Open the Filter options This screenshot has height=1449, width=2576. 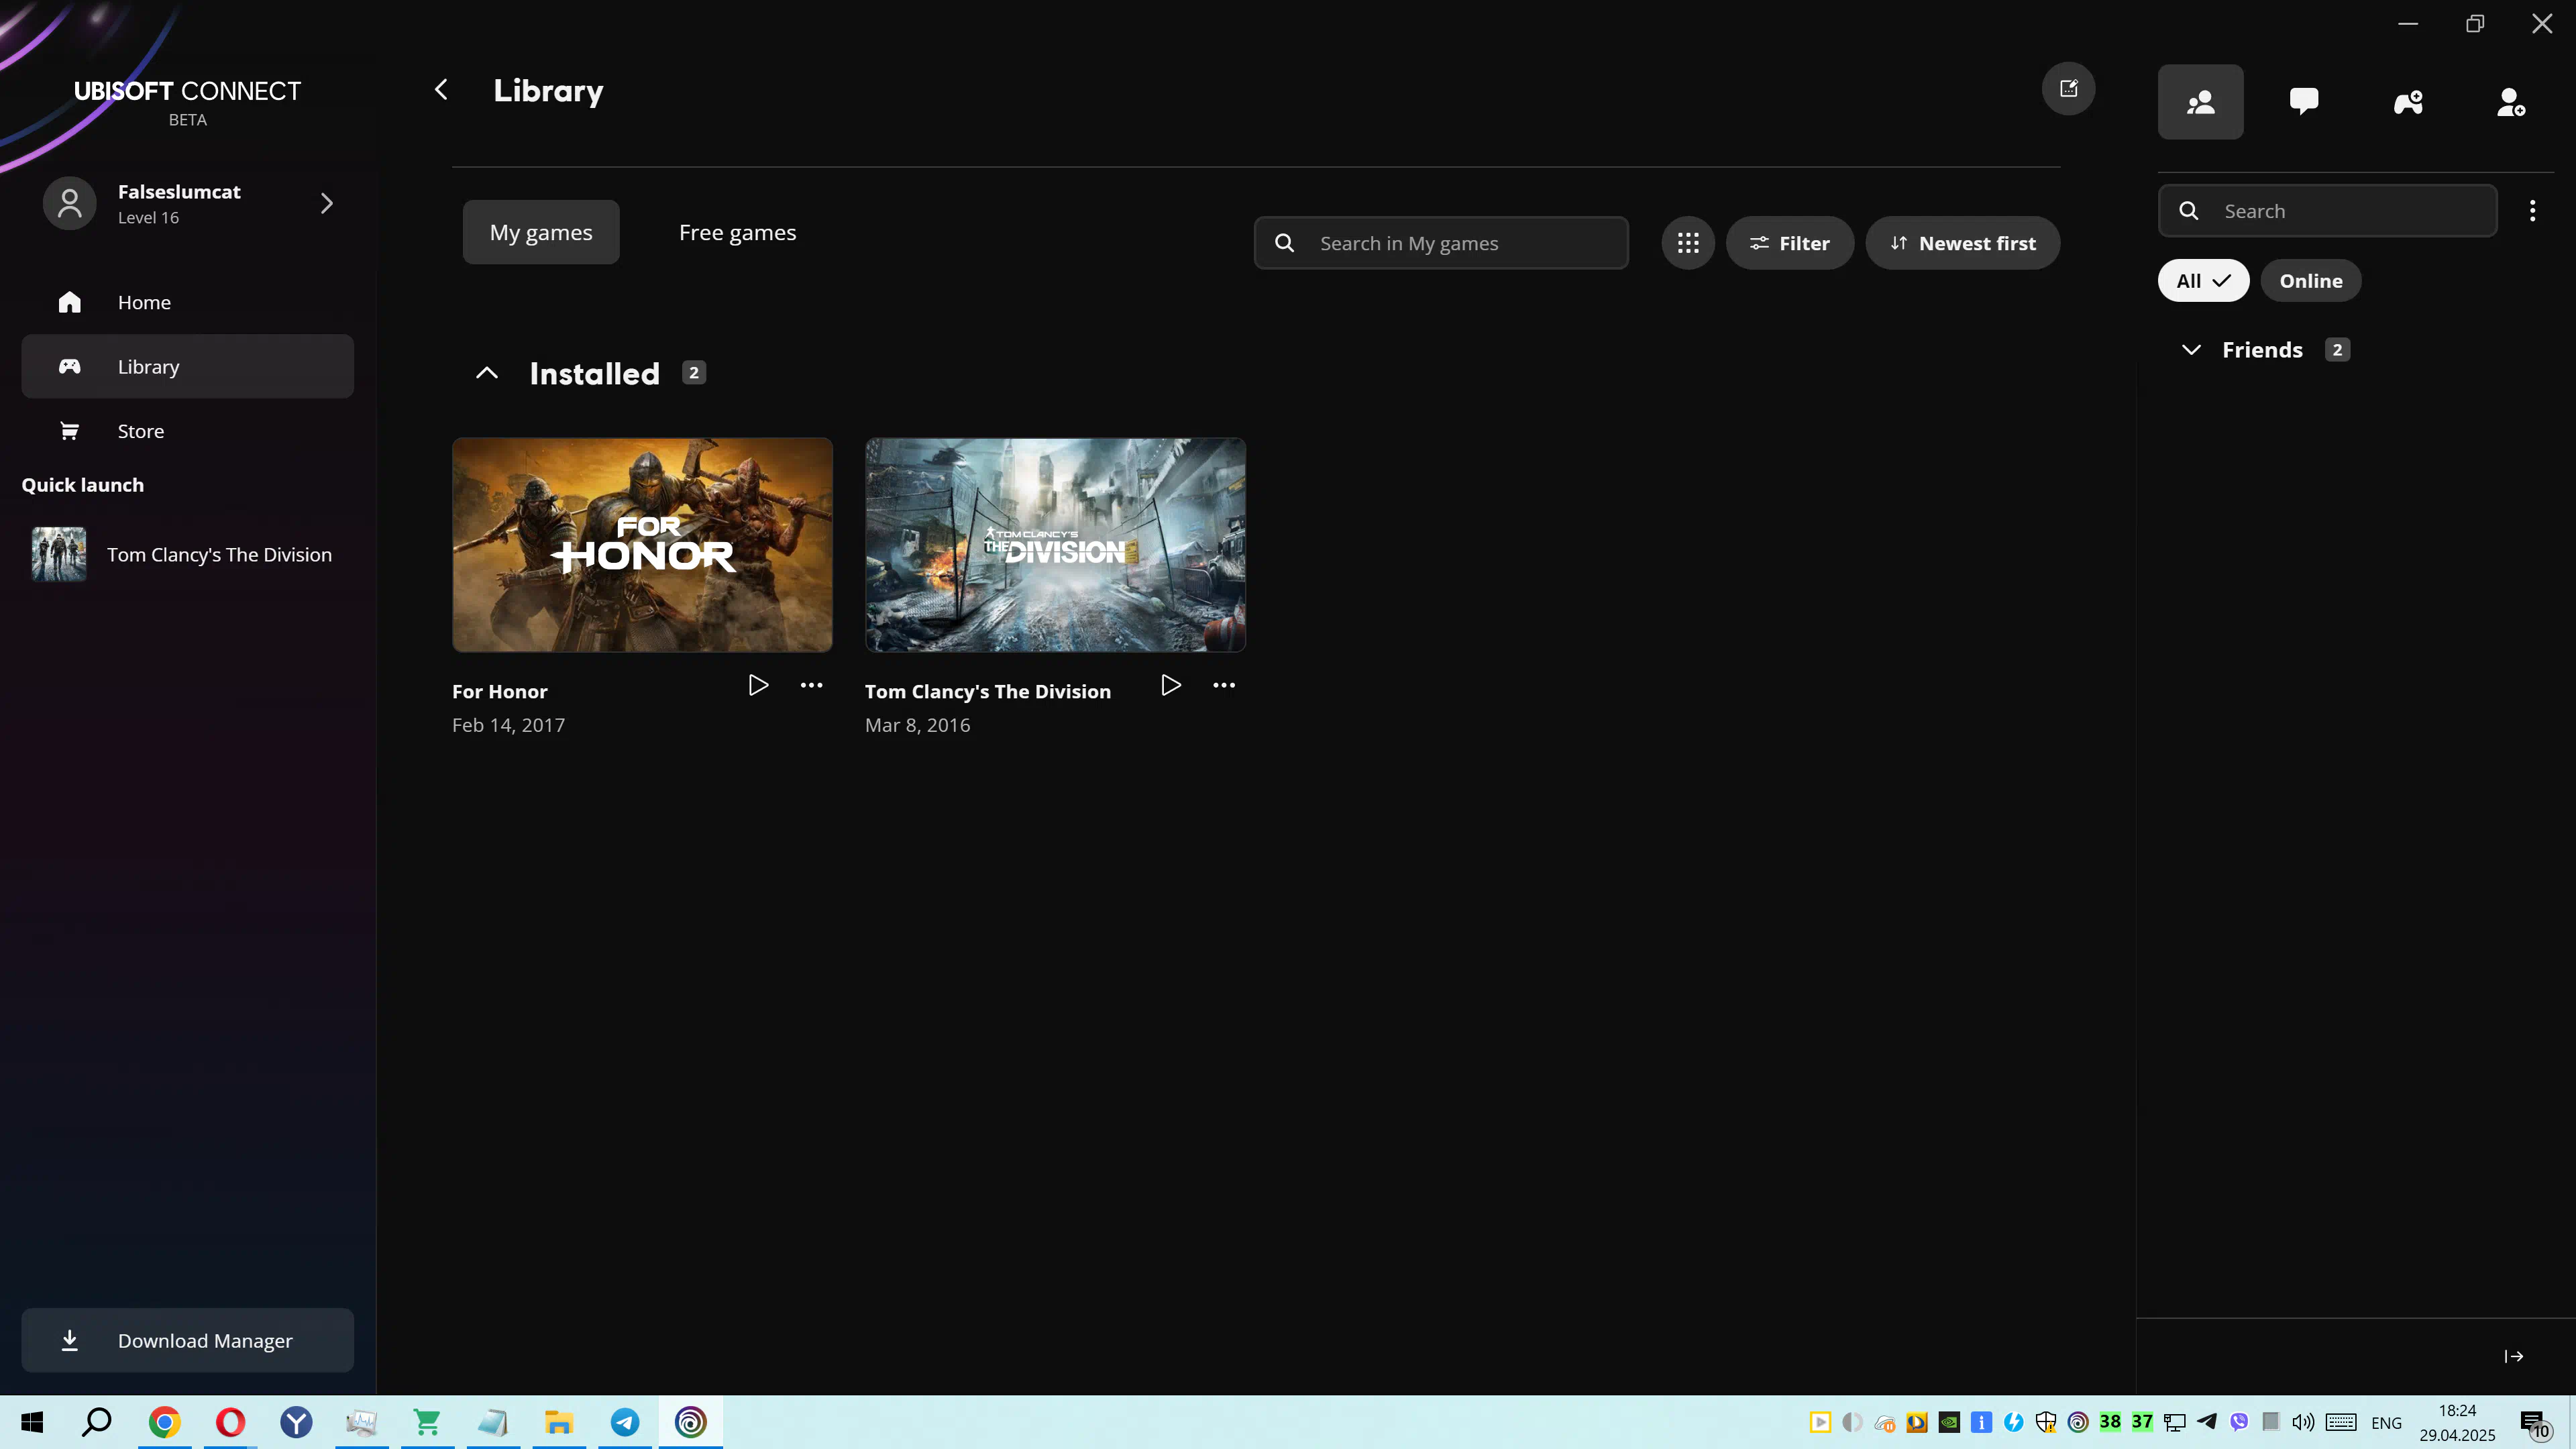point(1789,243)
